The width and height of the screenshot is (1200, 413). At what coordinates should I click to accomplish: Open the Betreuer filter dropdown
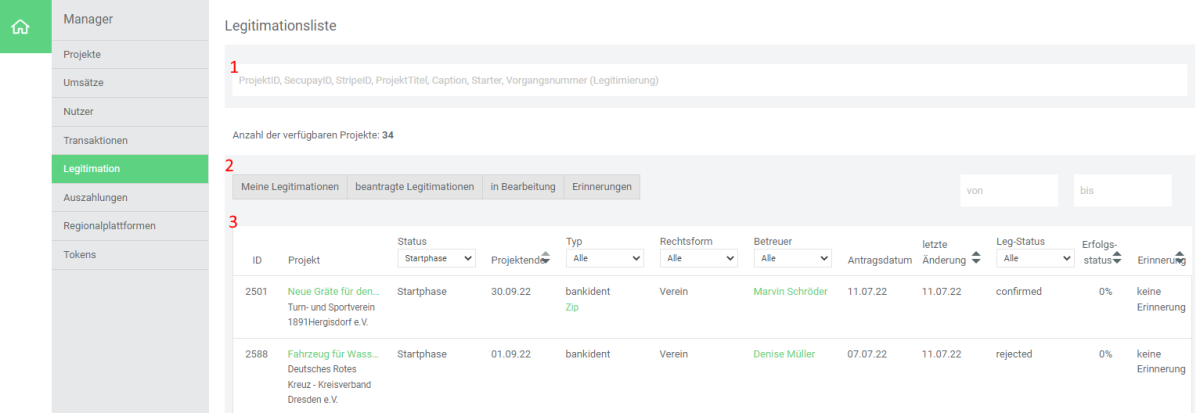point(792,258)
